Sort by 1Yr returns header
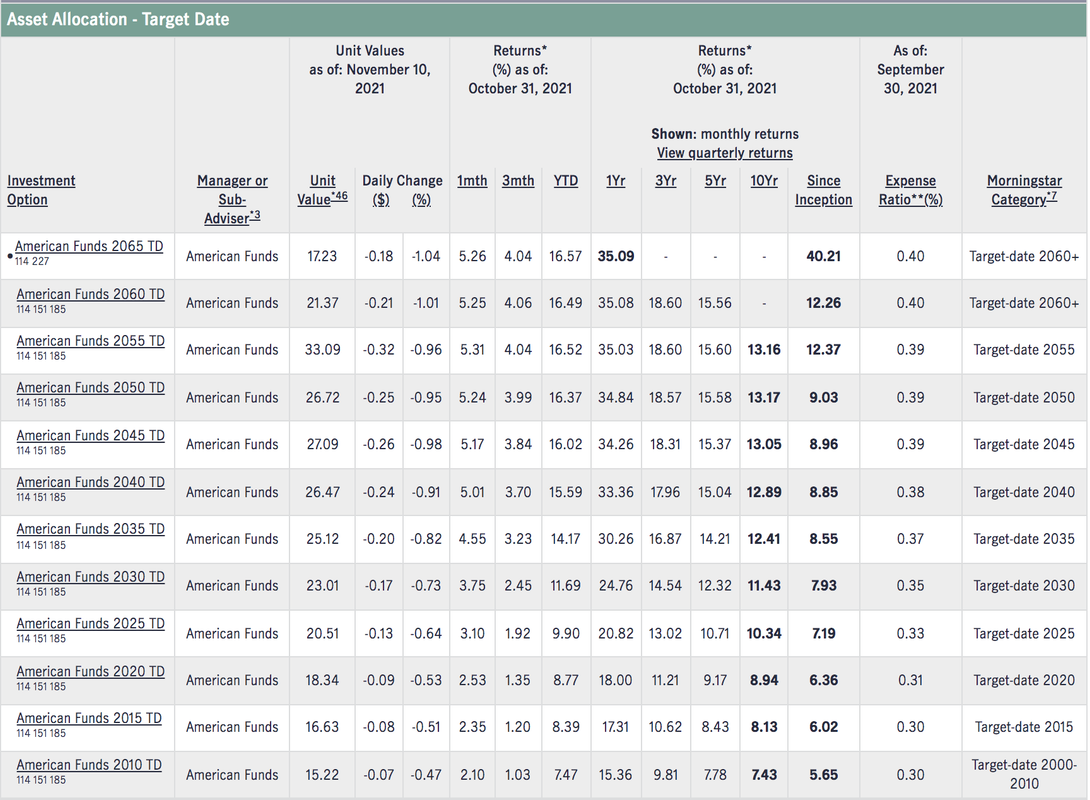Screen dimensions: 1090x800 tap(615, 181)
